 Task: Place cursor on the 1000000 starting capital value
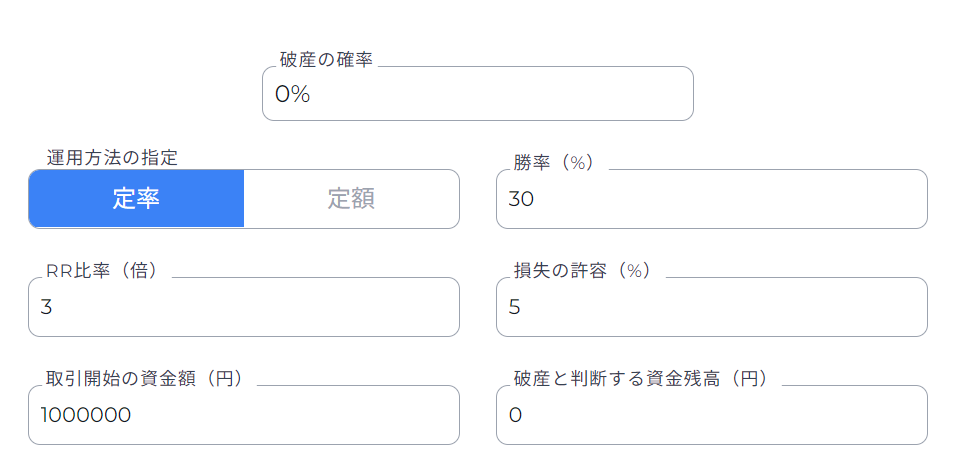tap(86, 415)
